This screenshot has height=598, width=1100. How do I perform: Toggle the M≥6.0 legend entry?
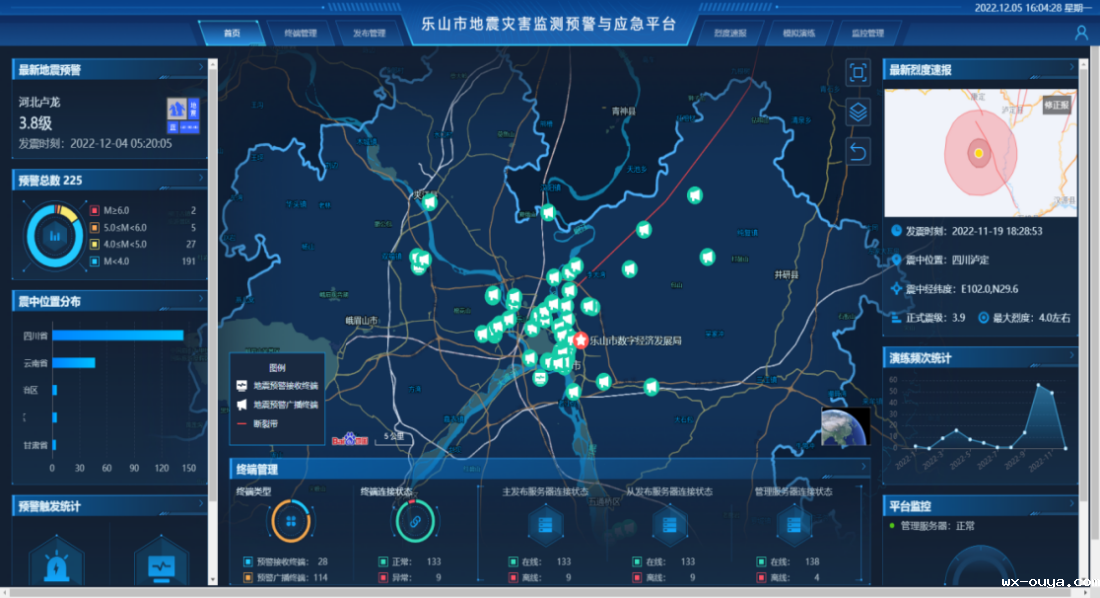tap(110, 211)
